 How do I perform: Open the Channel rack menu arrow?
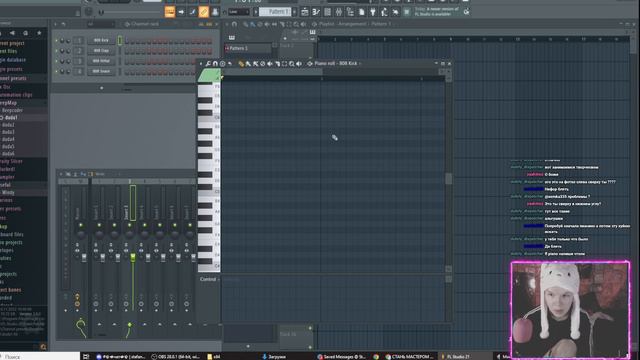coord(56,24)
